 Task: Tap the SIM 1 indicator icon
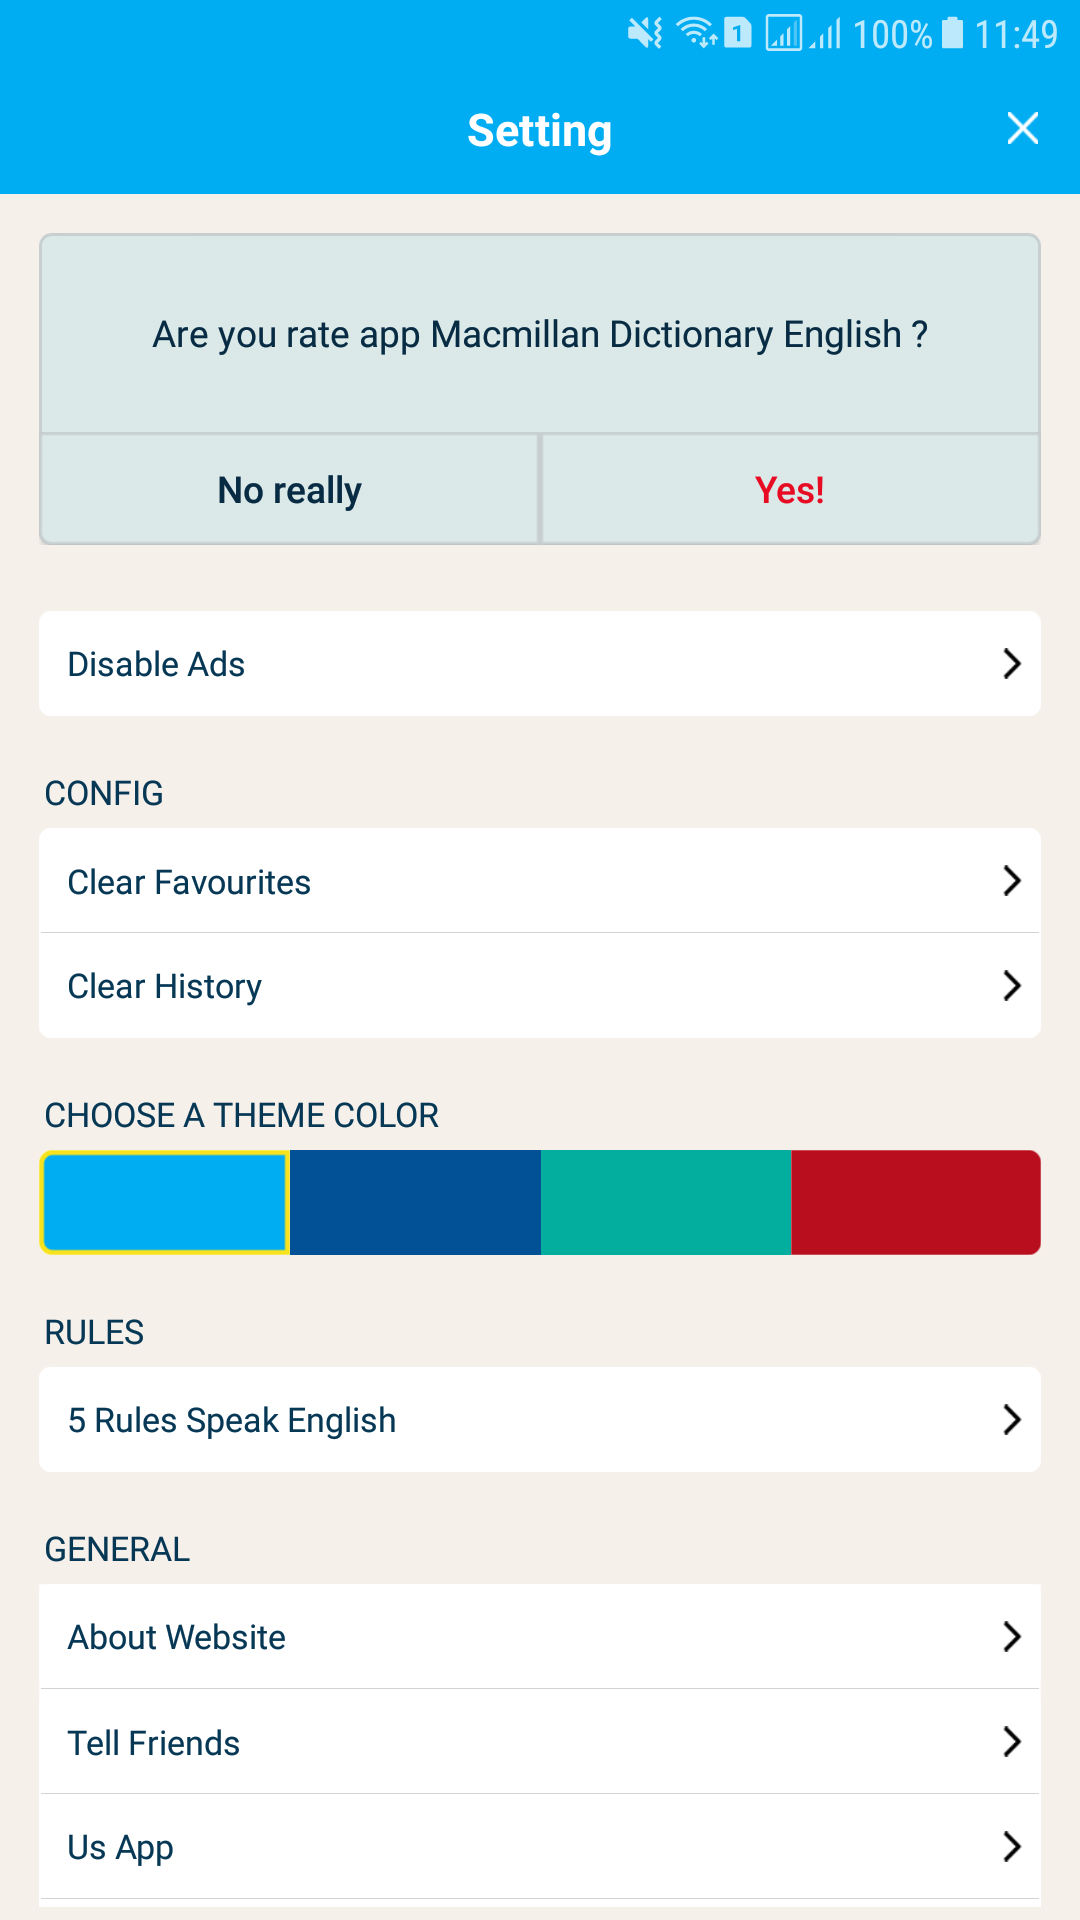tap(737, 34)
